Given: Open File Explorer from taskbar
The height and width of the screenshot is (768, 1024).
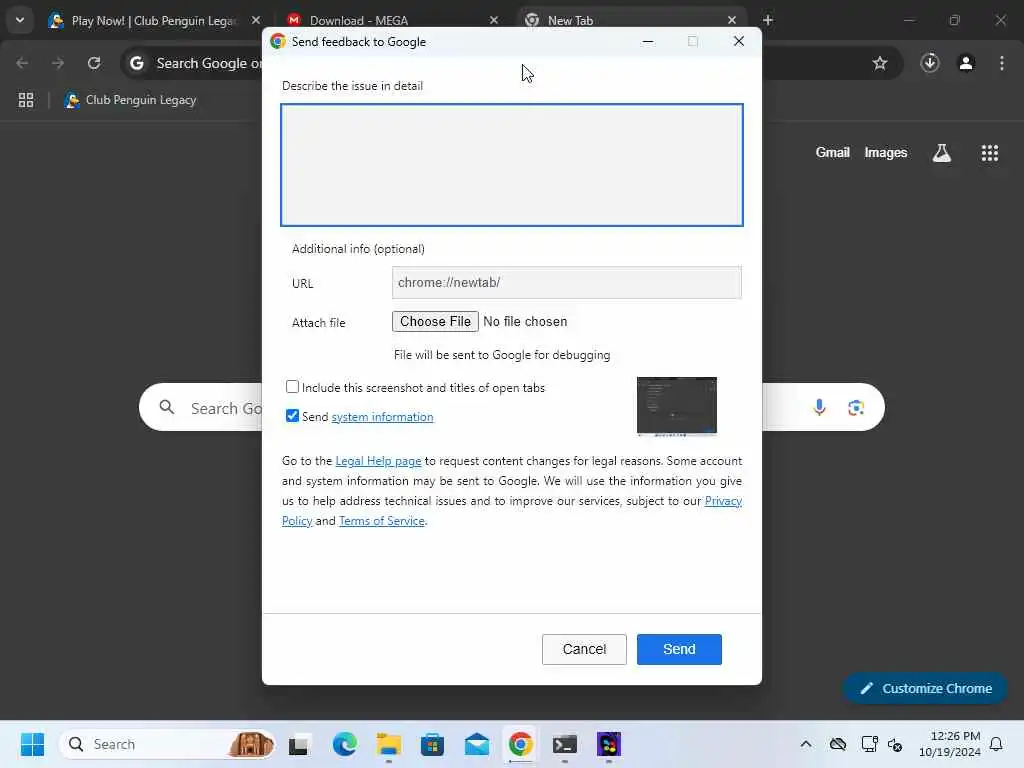Looking at the screenshot, I should pos(389,744).
